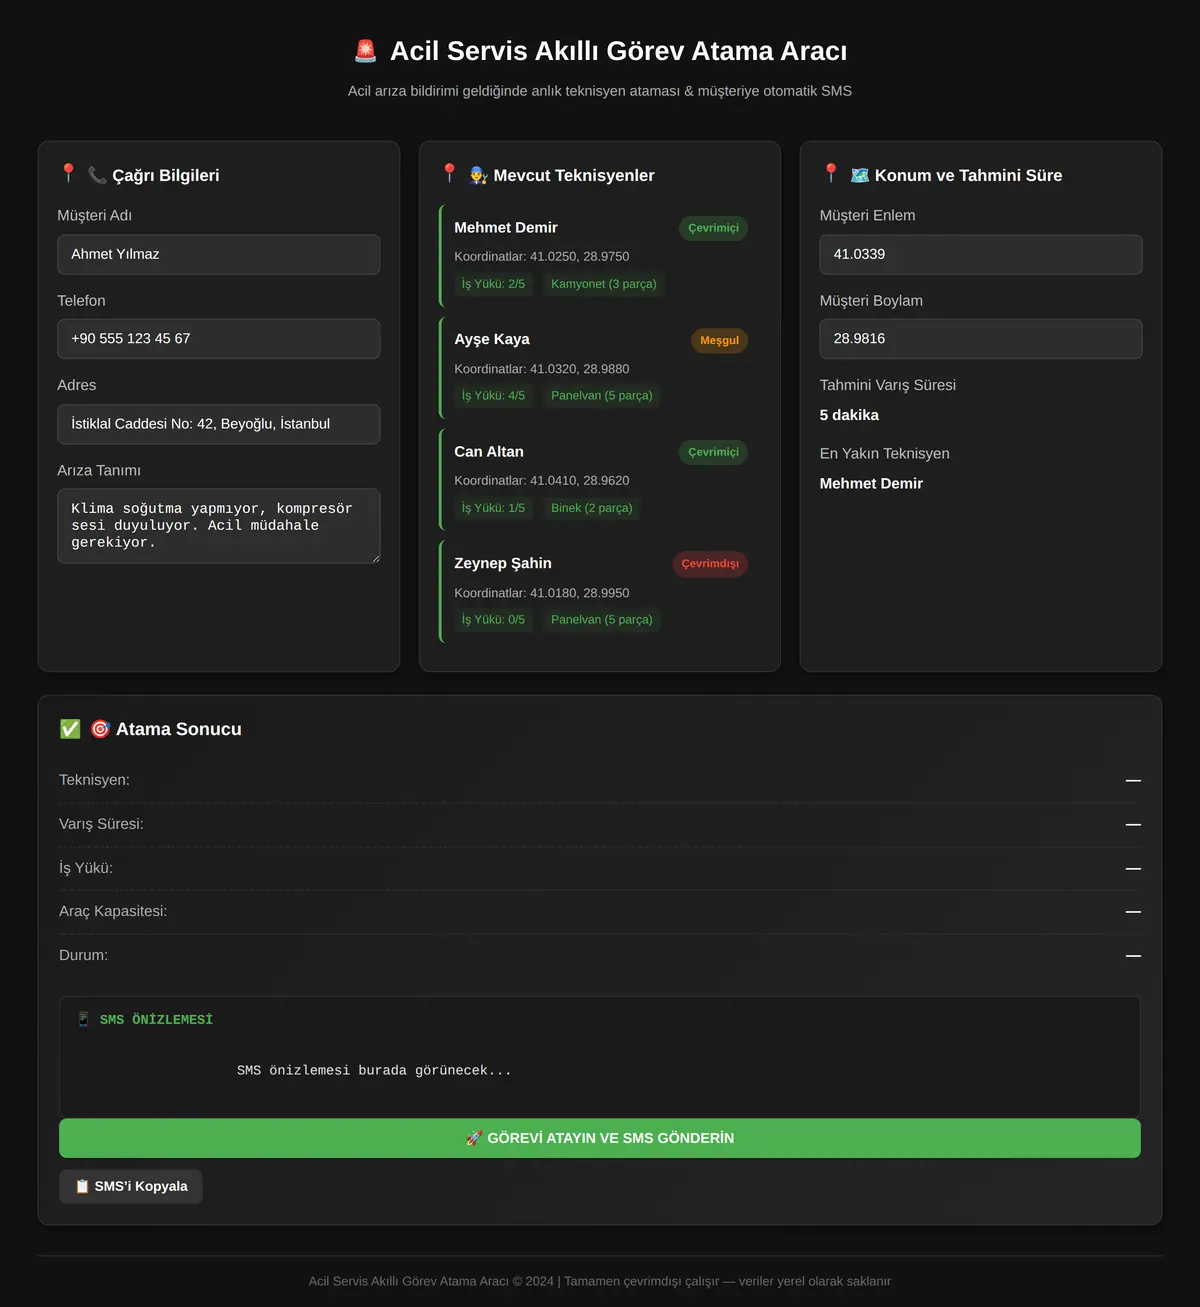
Task: Click inside the Arıza Tanımı text area
Action: [219, 526]
